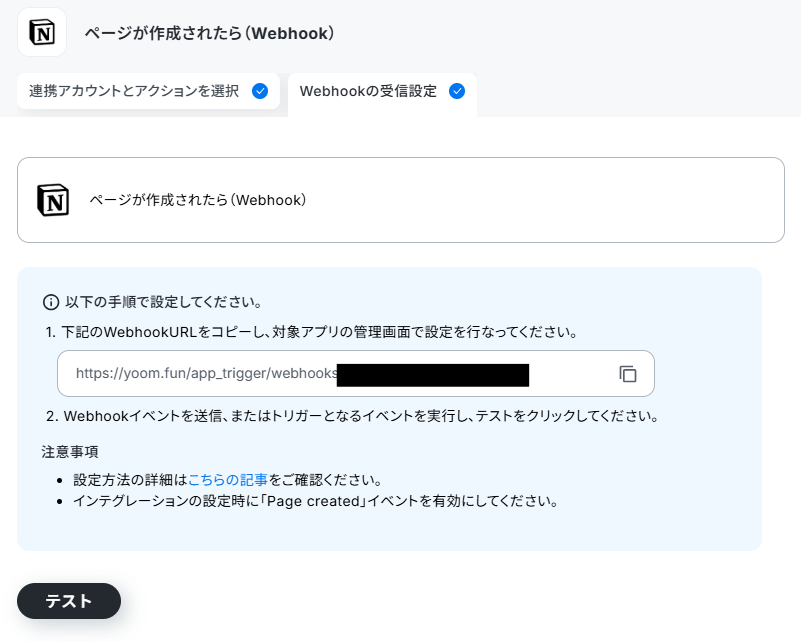The width and height of the screenshot is (801, 642).
Task: Click the blacked-out portion of the webhook URL
Action: (x=433, y=375)
